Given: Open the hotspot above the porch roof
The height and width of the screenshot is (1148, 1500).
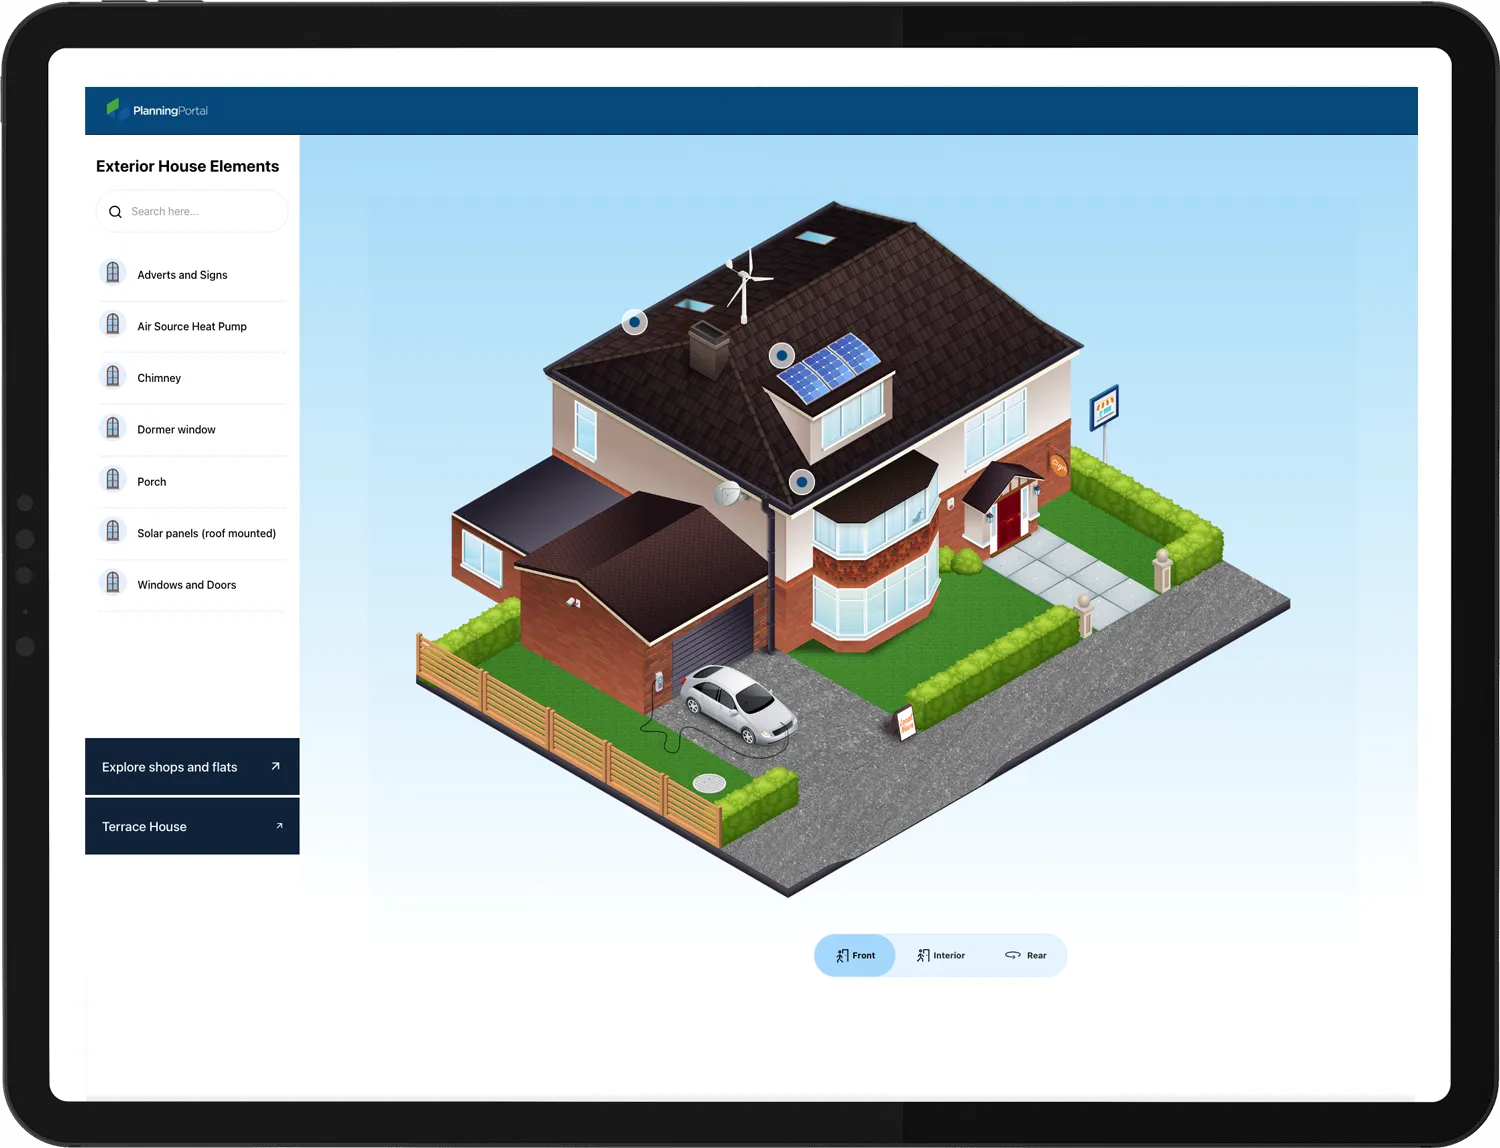Looking at the screenshot, I should tap(801, 481).
